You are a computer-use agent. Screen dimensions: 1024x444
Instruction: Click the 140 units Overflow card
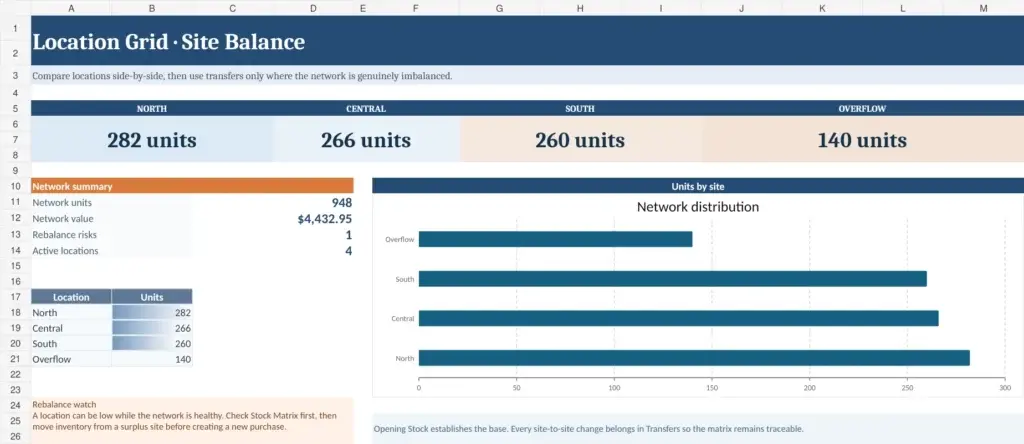coord(862,140)
